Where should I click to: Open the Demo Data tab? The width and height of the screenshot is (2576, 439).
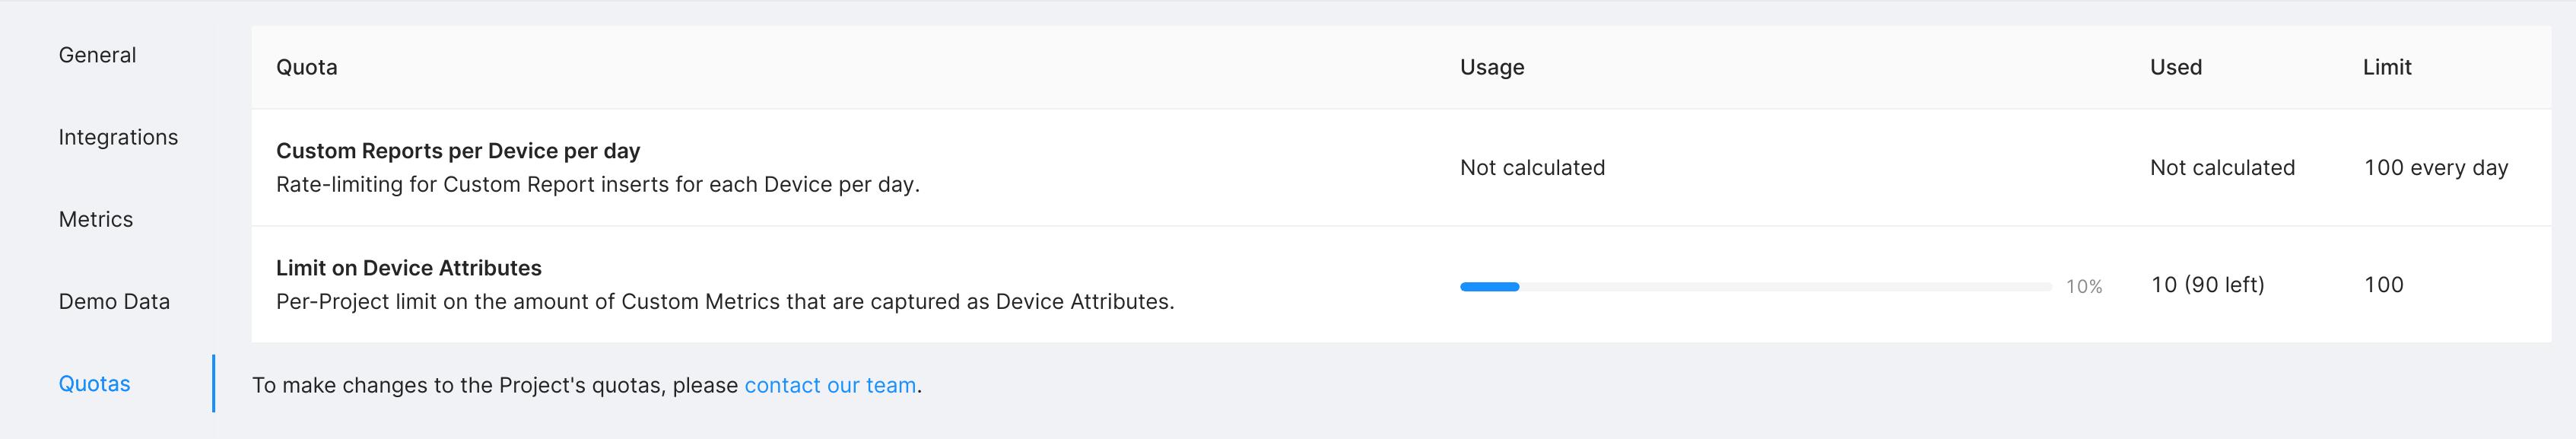tap(114, 301)
